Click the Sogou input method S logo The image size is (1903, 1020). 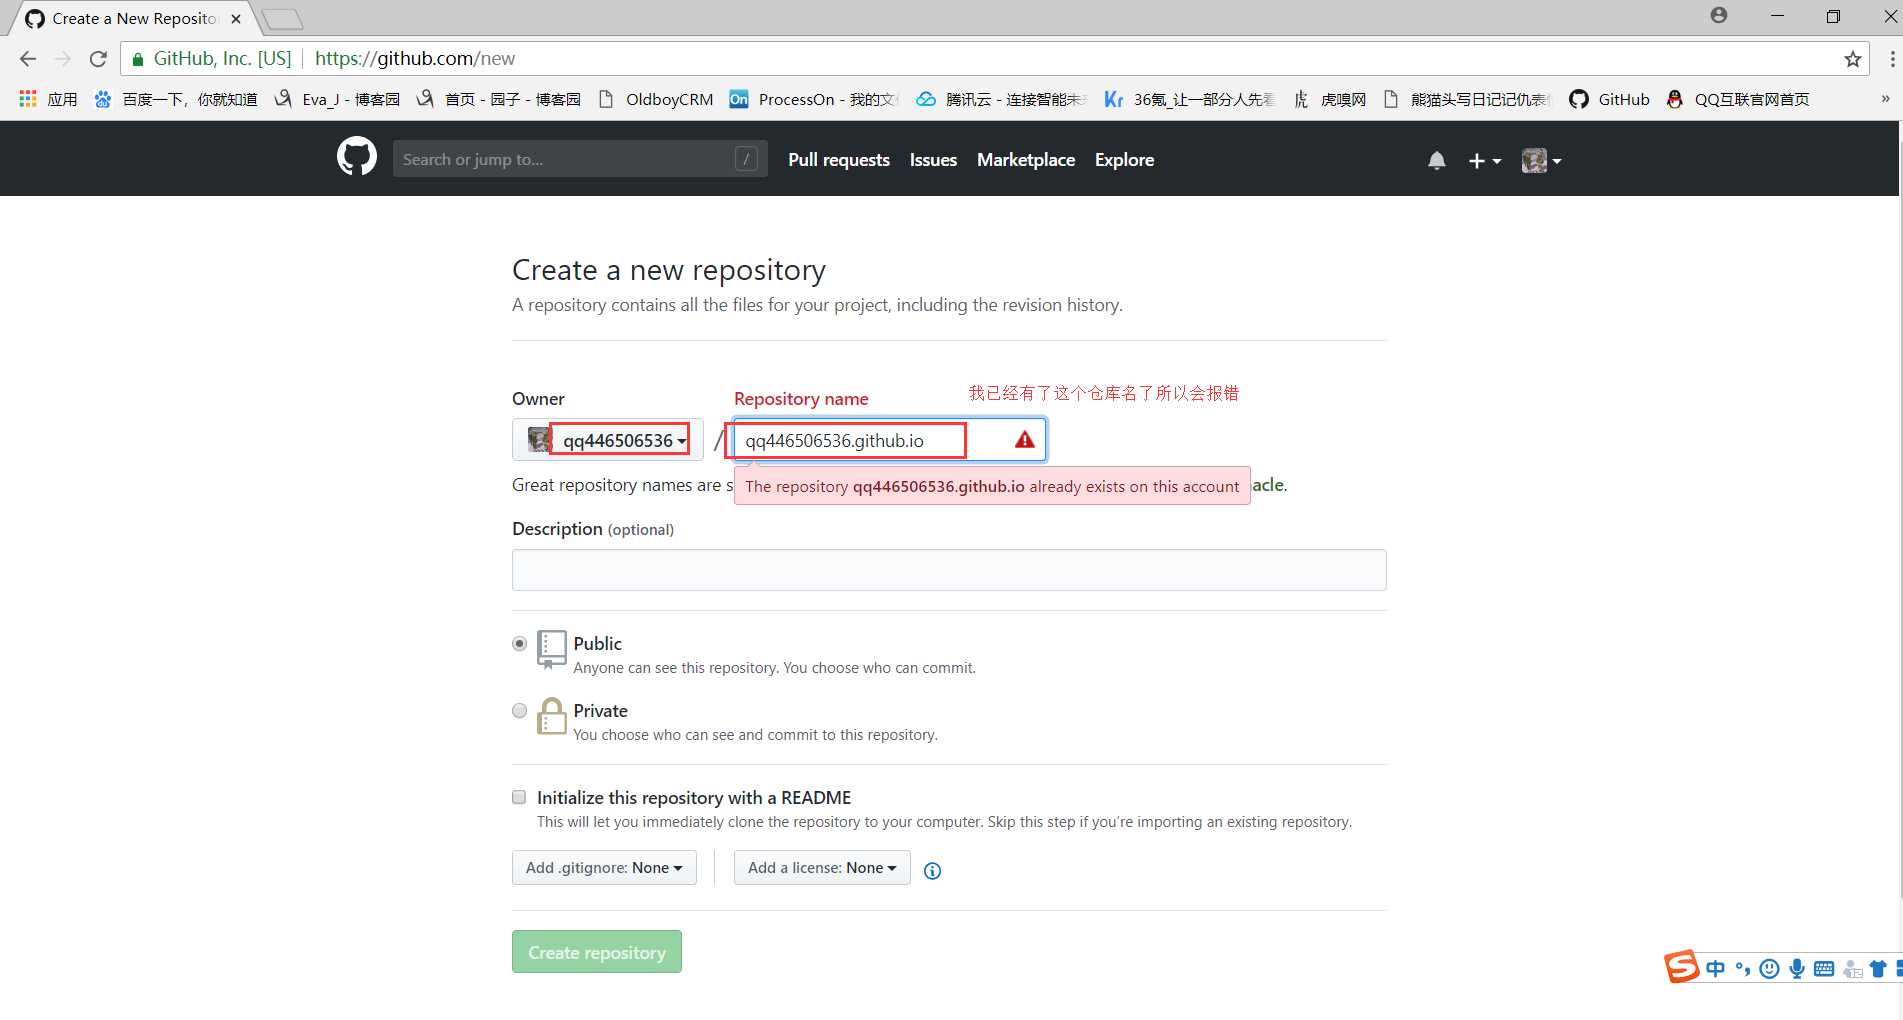coord(1681,966)
